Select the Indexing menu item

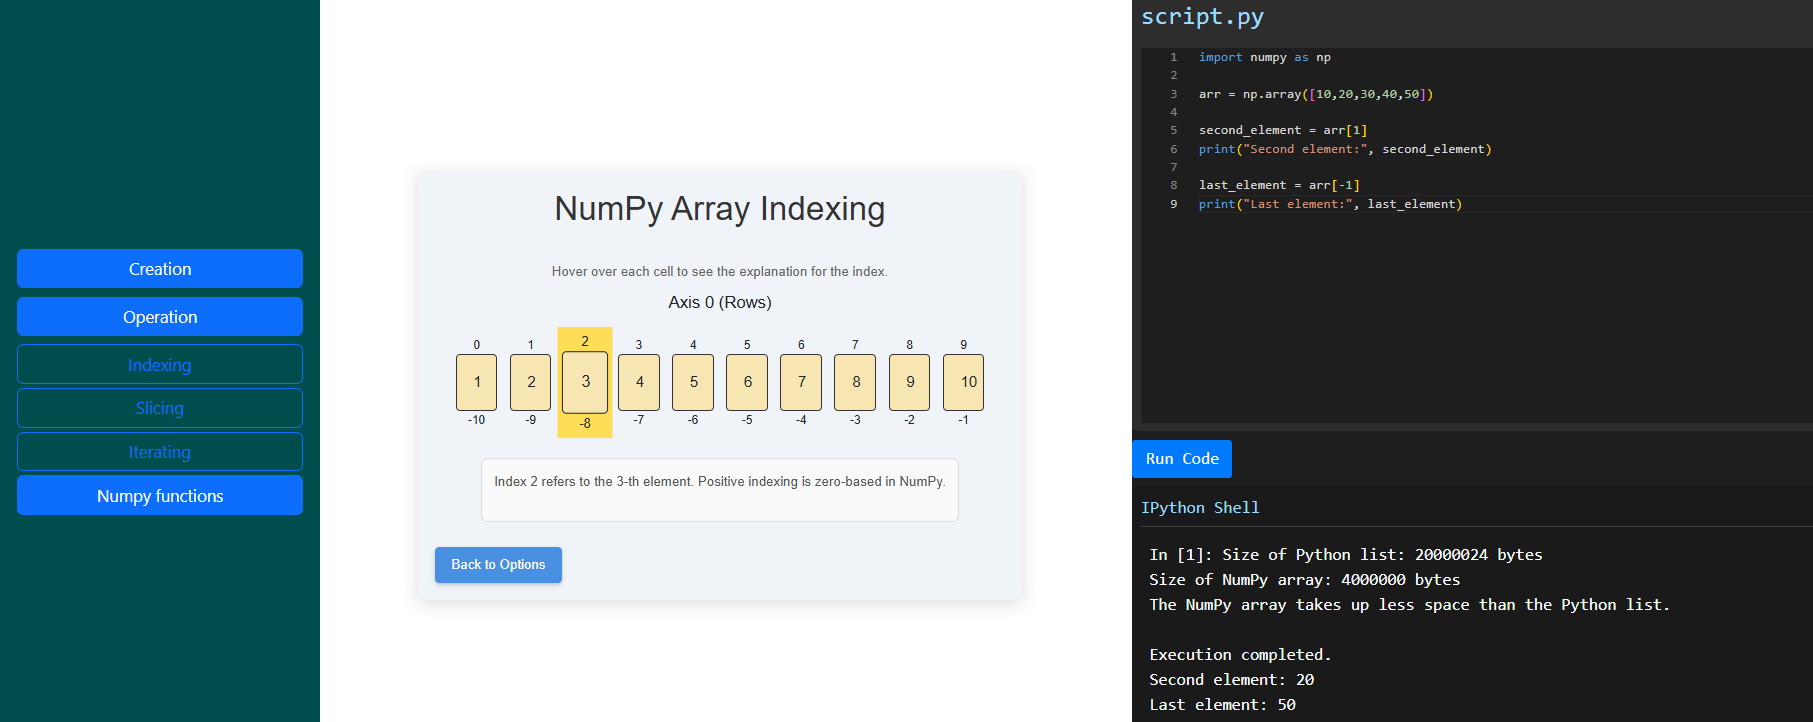tap(160, 365)
